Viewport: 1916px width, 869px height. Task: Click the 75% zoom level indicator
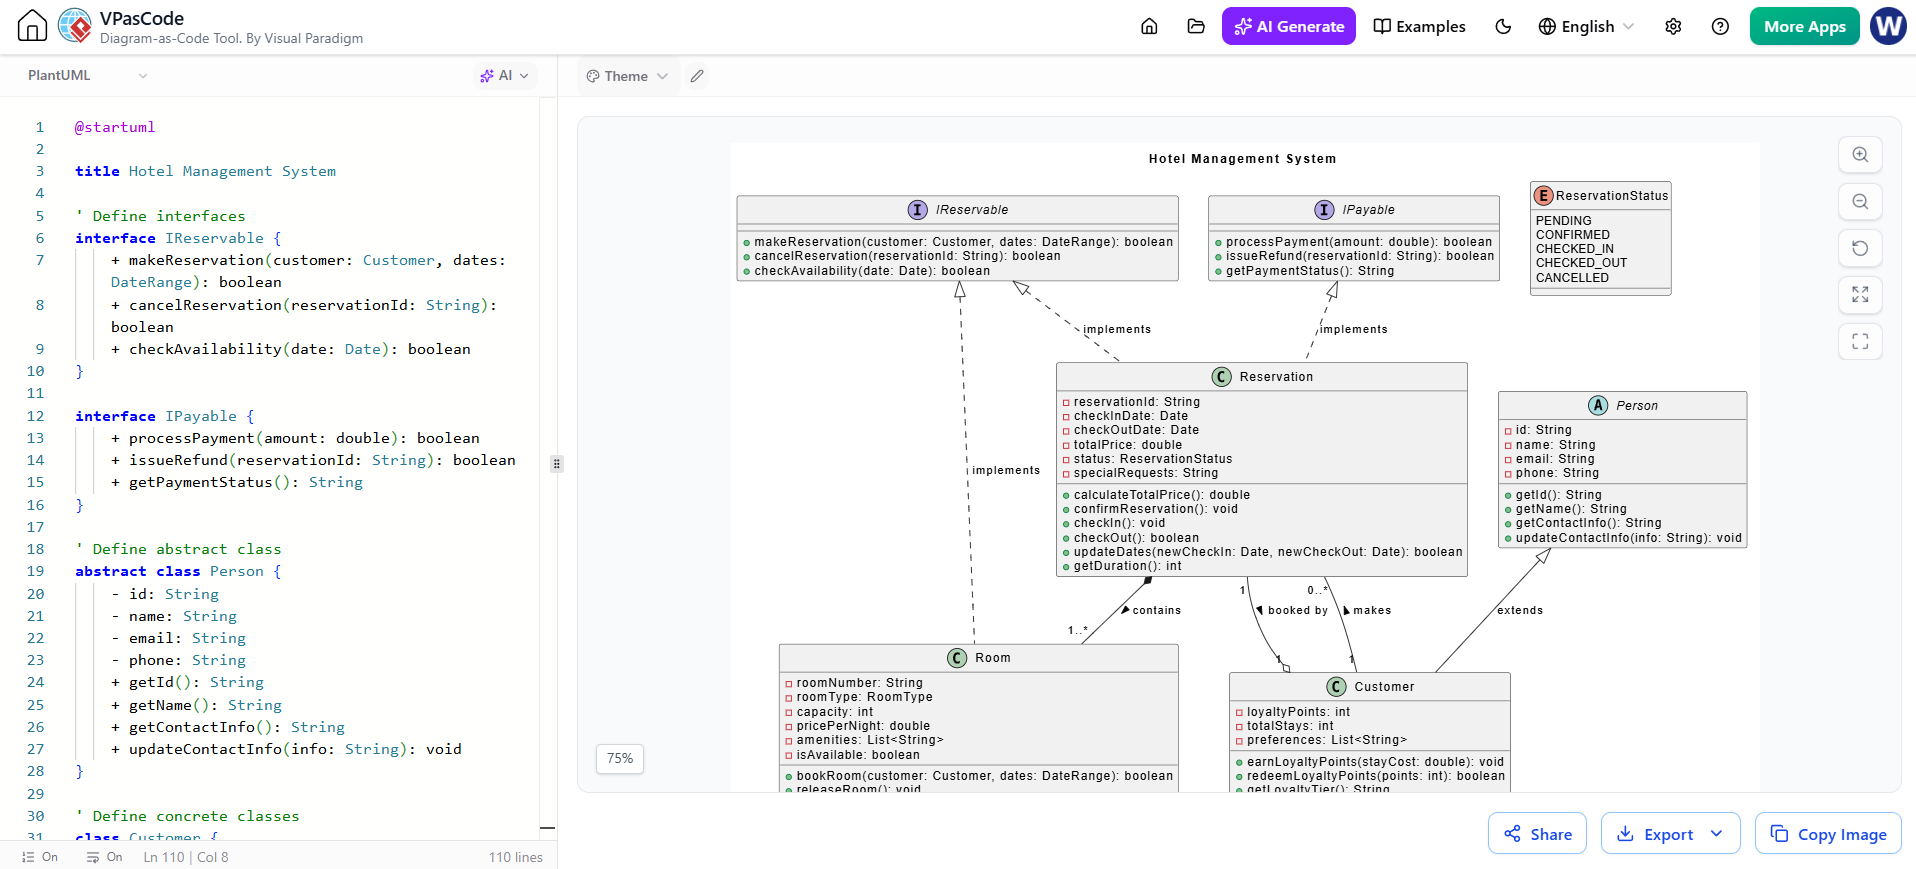(x=620, y=758)
